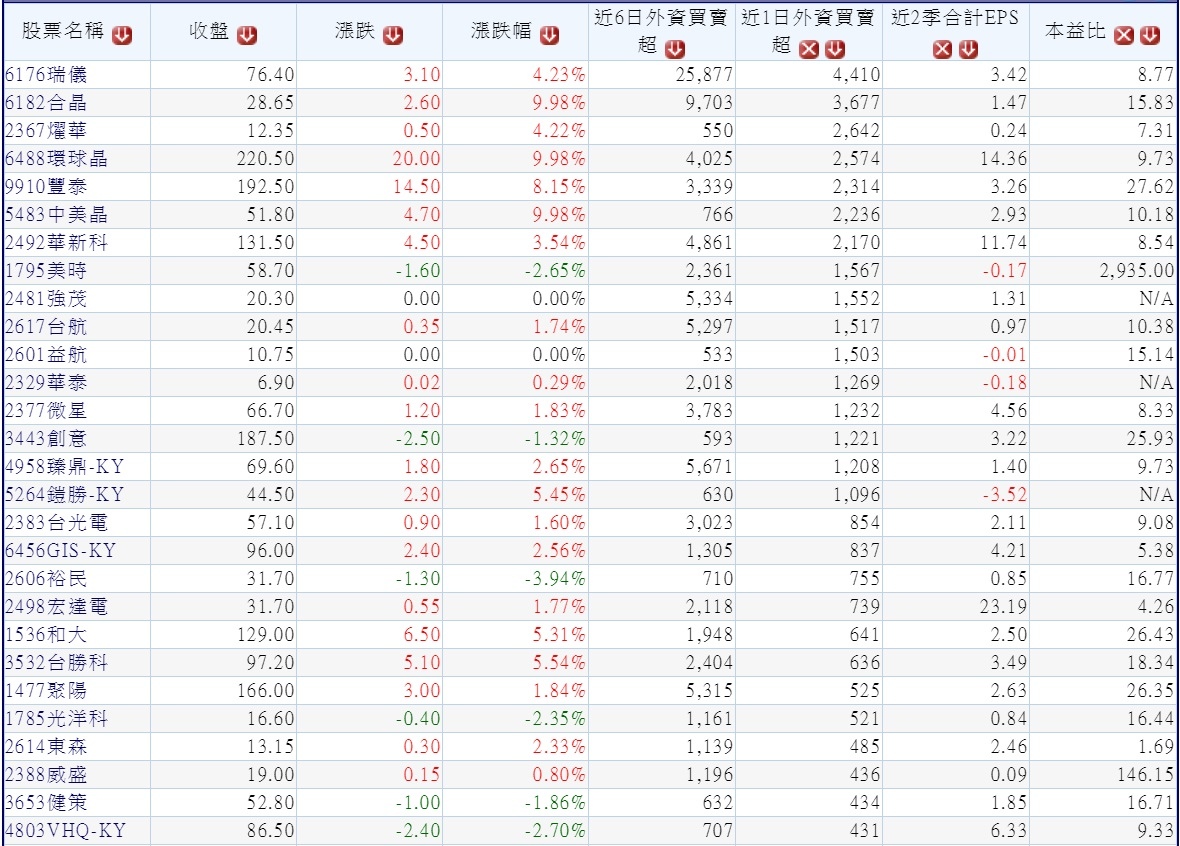Open stock 3443創意
Image resolution: width=1180 pixels, height=846 pixels.
coord(46,439)
